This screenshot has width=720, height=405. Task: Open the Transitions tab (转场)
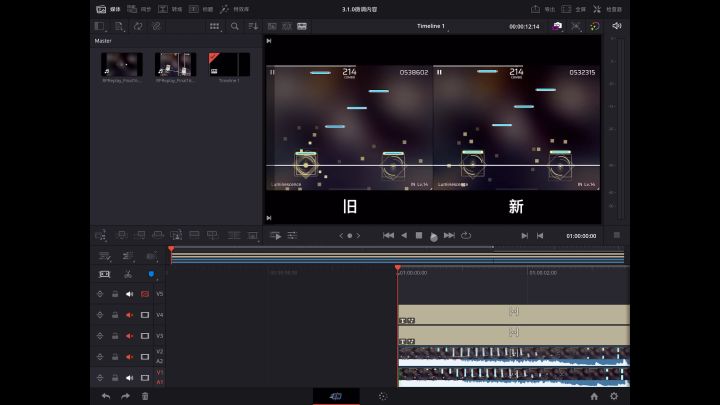point(170,9)
